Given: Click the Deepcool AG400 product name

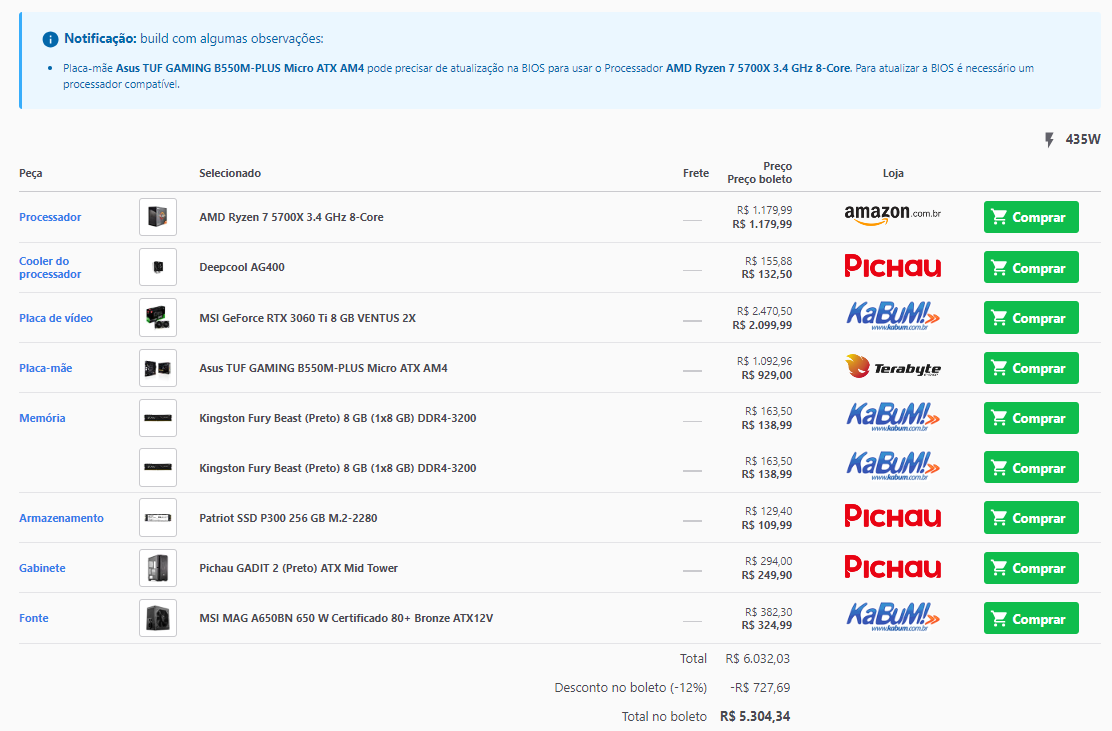Looking at the screenshot, I should [242, 267].
